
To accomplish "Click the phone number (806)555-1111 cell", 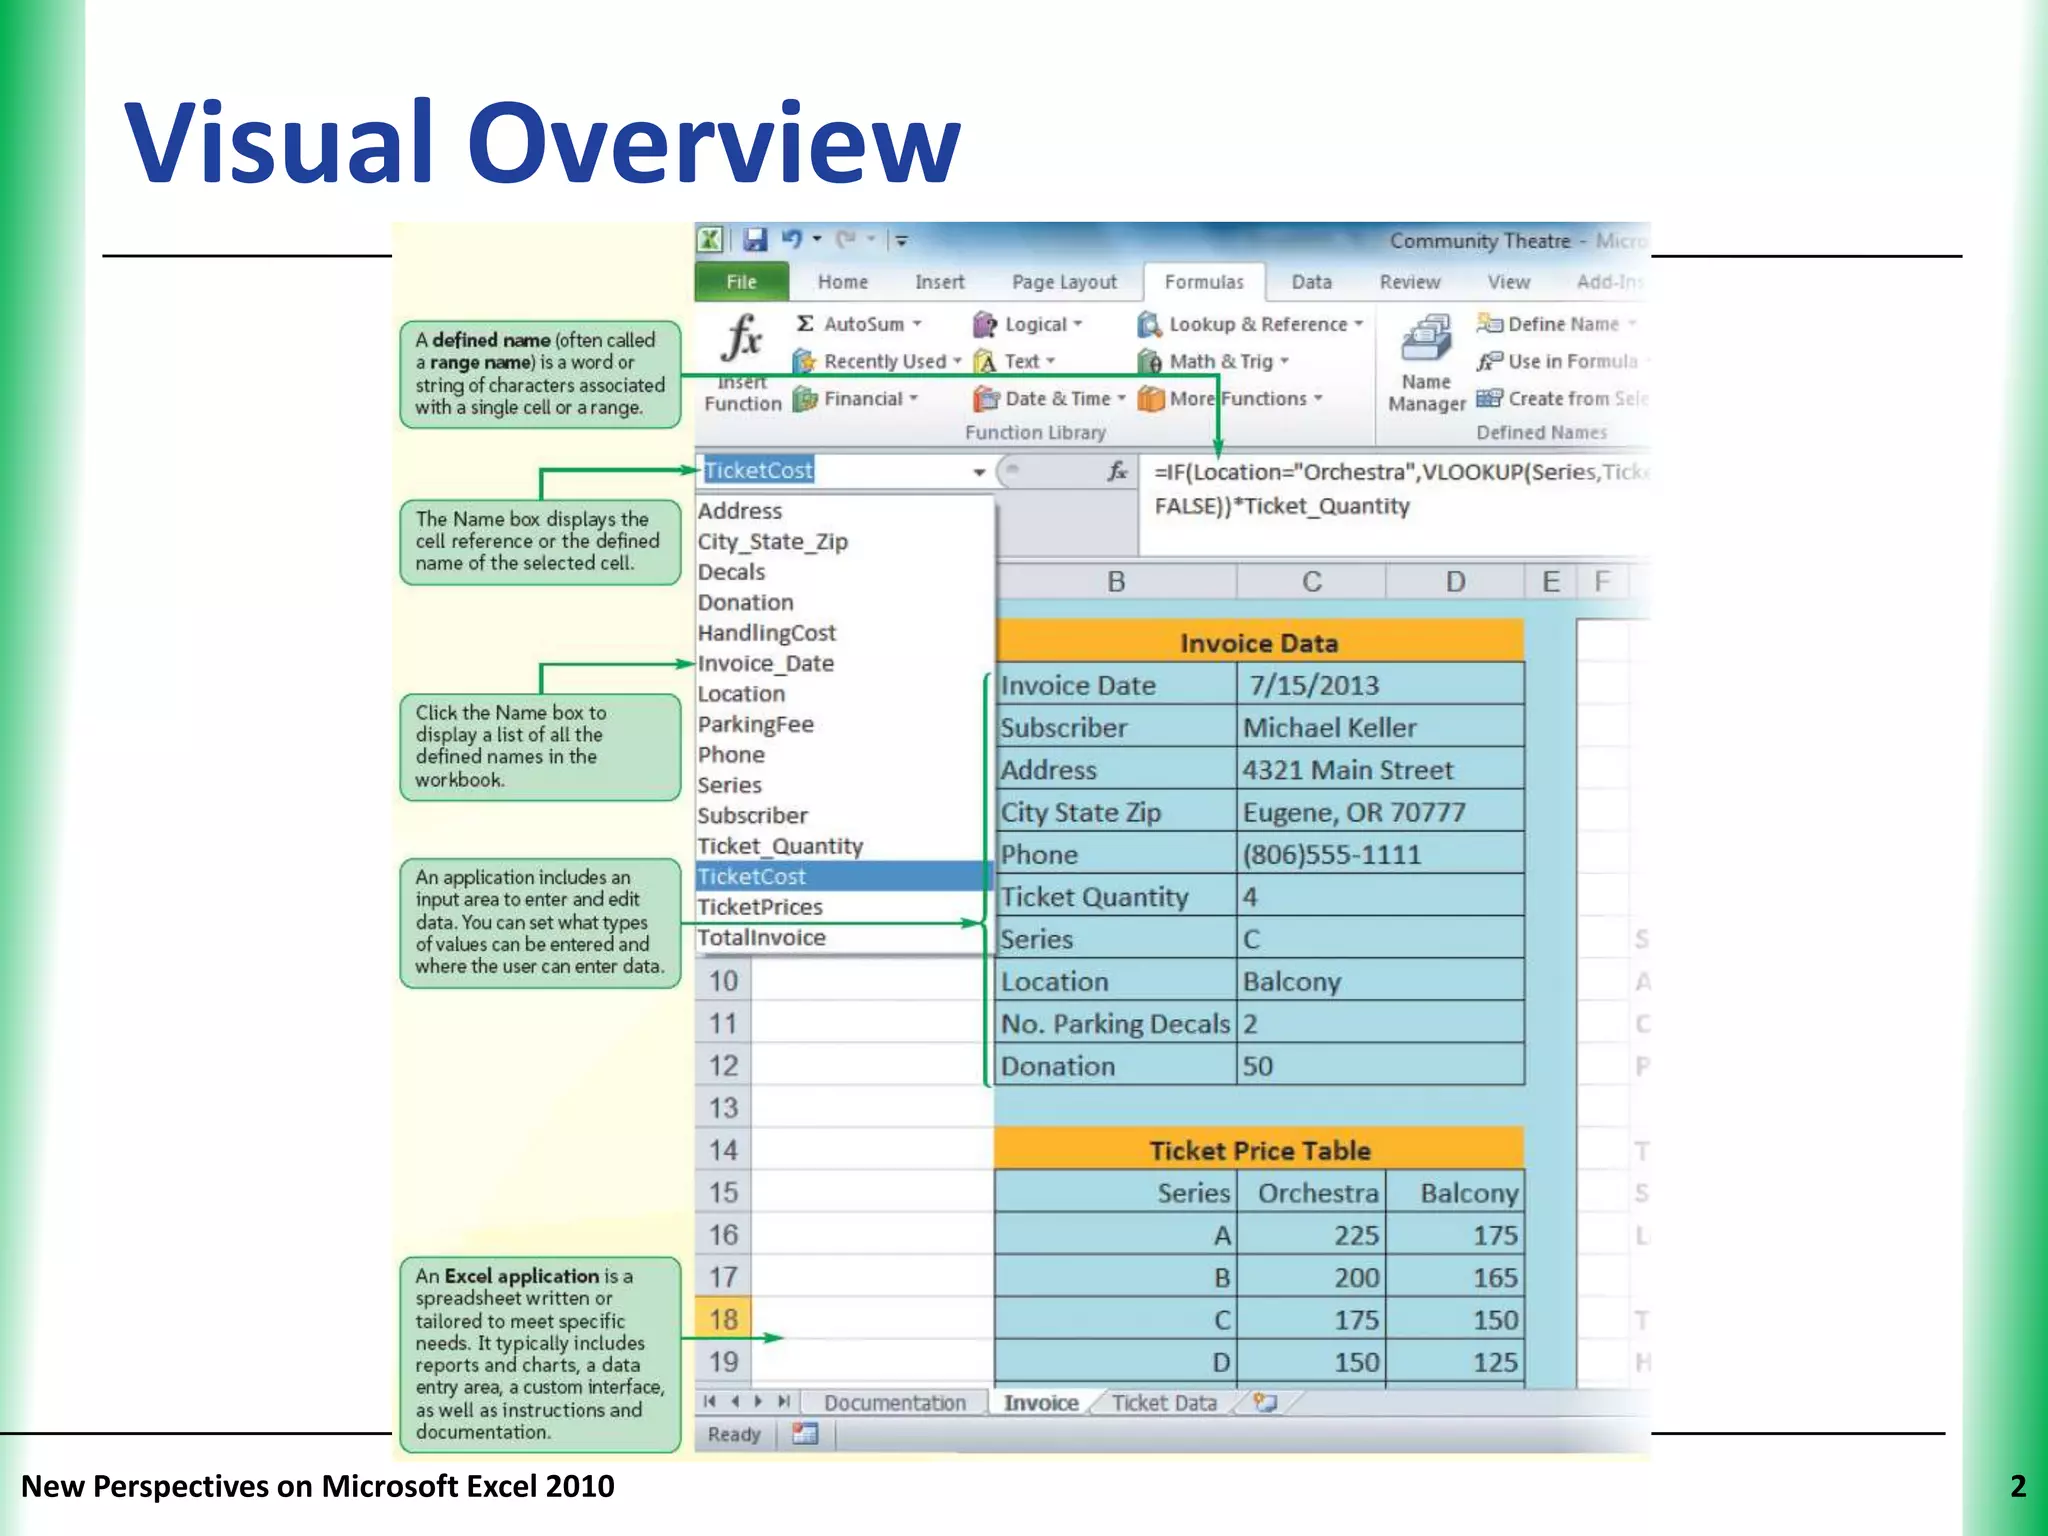I will click(x=1380, y=855).
